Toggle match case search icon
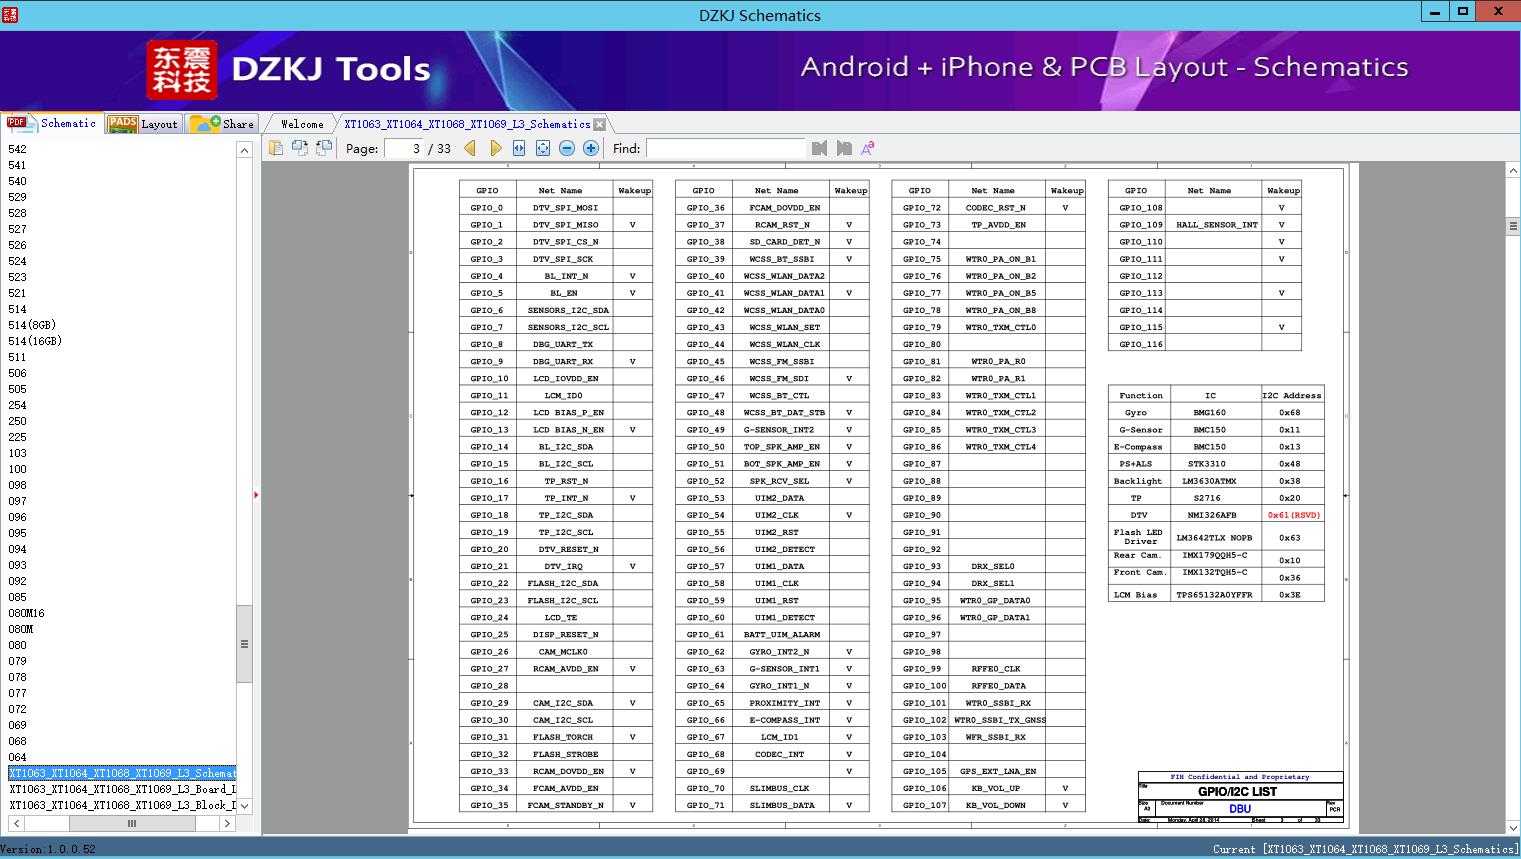The image size is (1521, 859). (x=868, y=148)
